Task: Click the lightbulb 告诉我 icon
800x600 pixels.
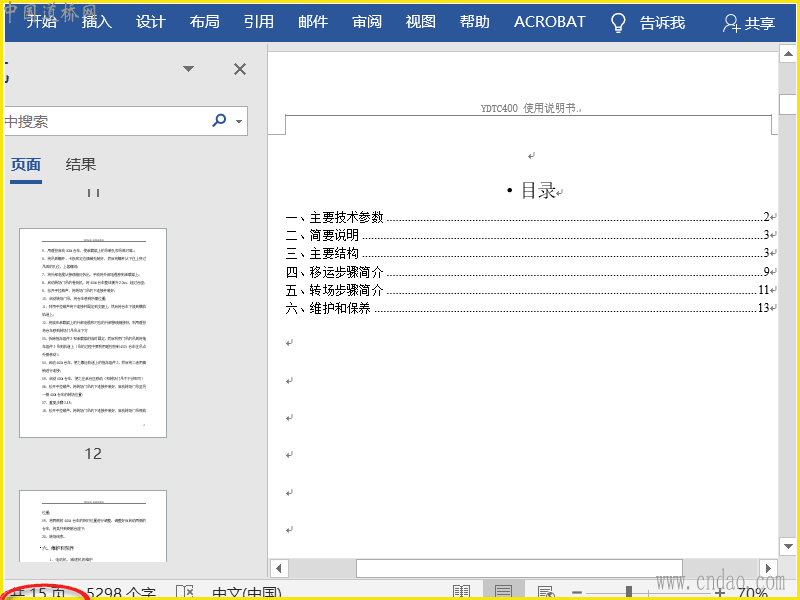Action: point(618,23)
